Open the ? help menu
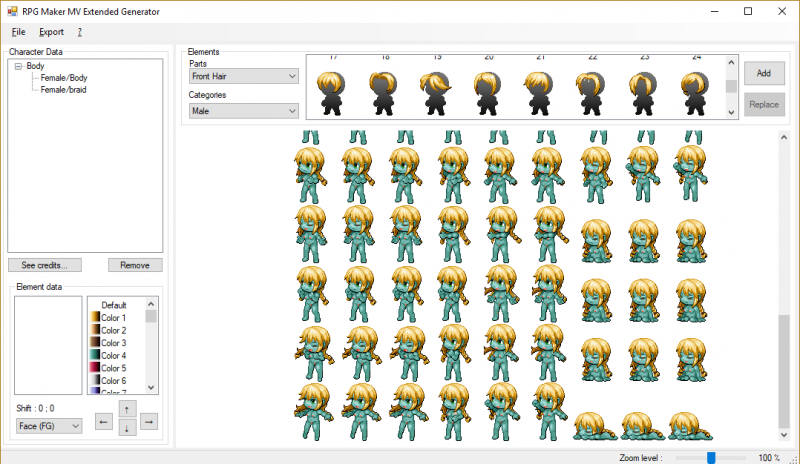 click(80, 32)
